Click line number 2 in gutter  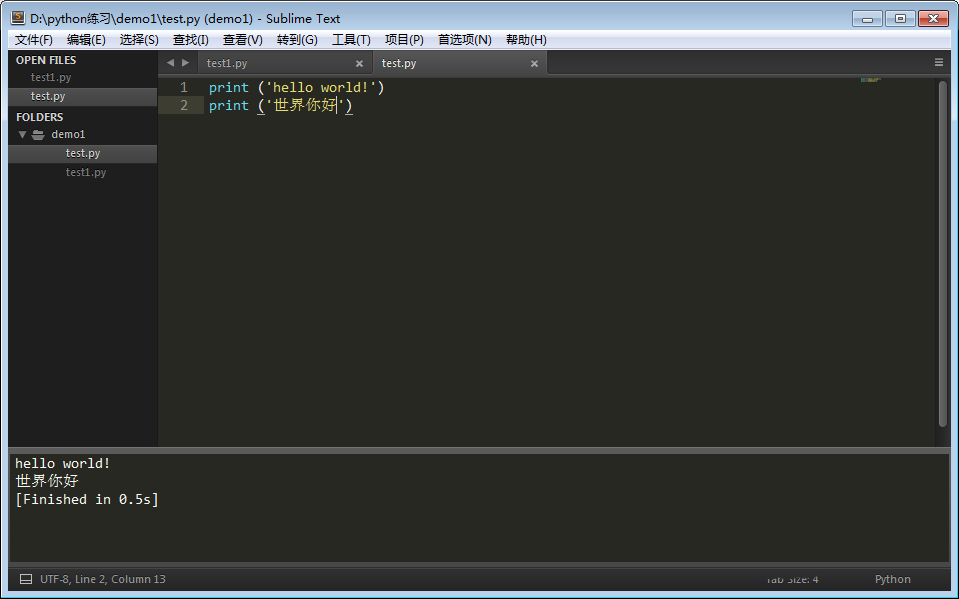point(183,105)
